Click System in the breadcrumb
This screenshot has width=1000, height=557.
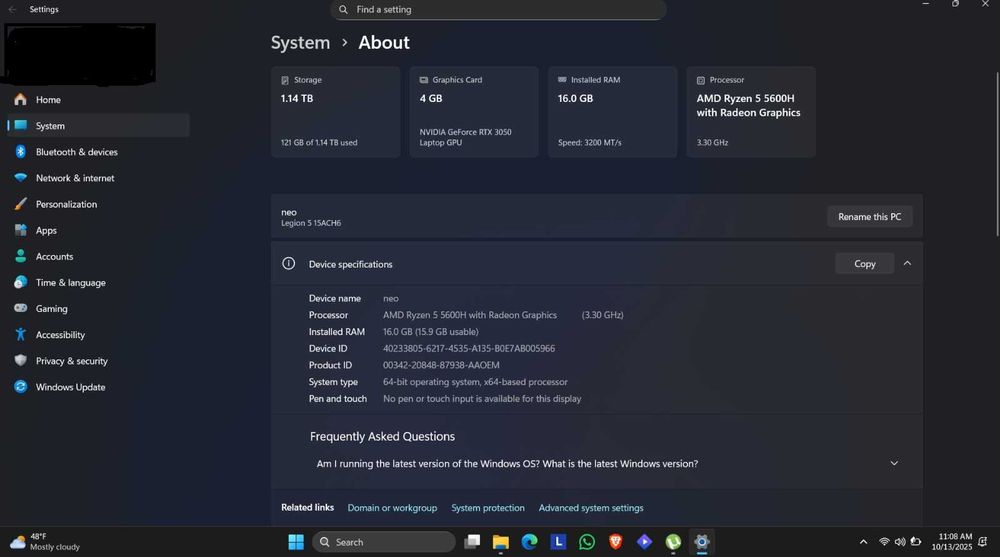tap(300, 43)
